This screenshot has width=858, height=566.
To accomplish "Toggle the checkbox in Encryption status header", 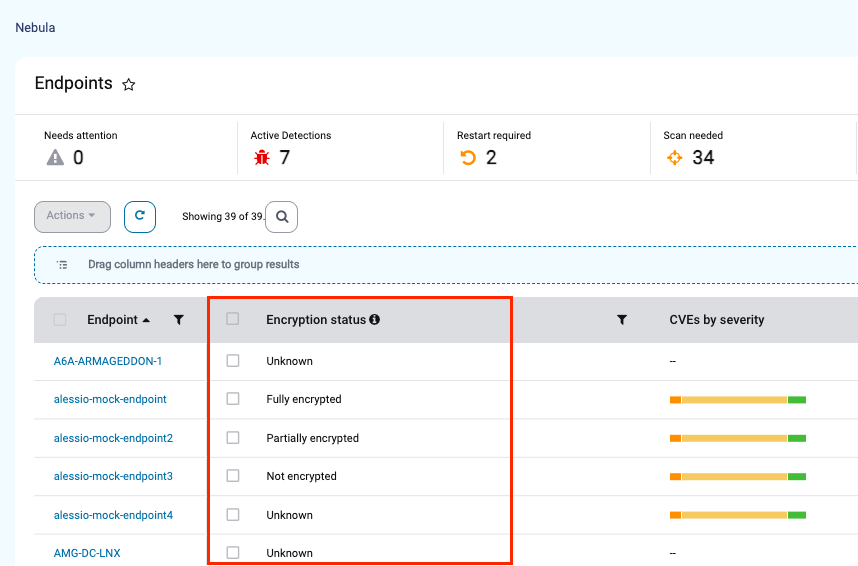I will (x=233, y=319).
